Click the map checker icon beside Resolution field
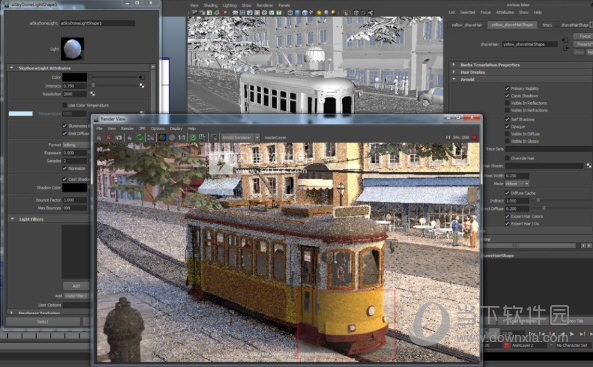The width and height of the screenshot is (593, 367). [x=92, y=93]
